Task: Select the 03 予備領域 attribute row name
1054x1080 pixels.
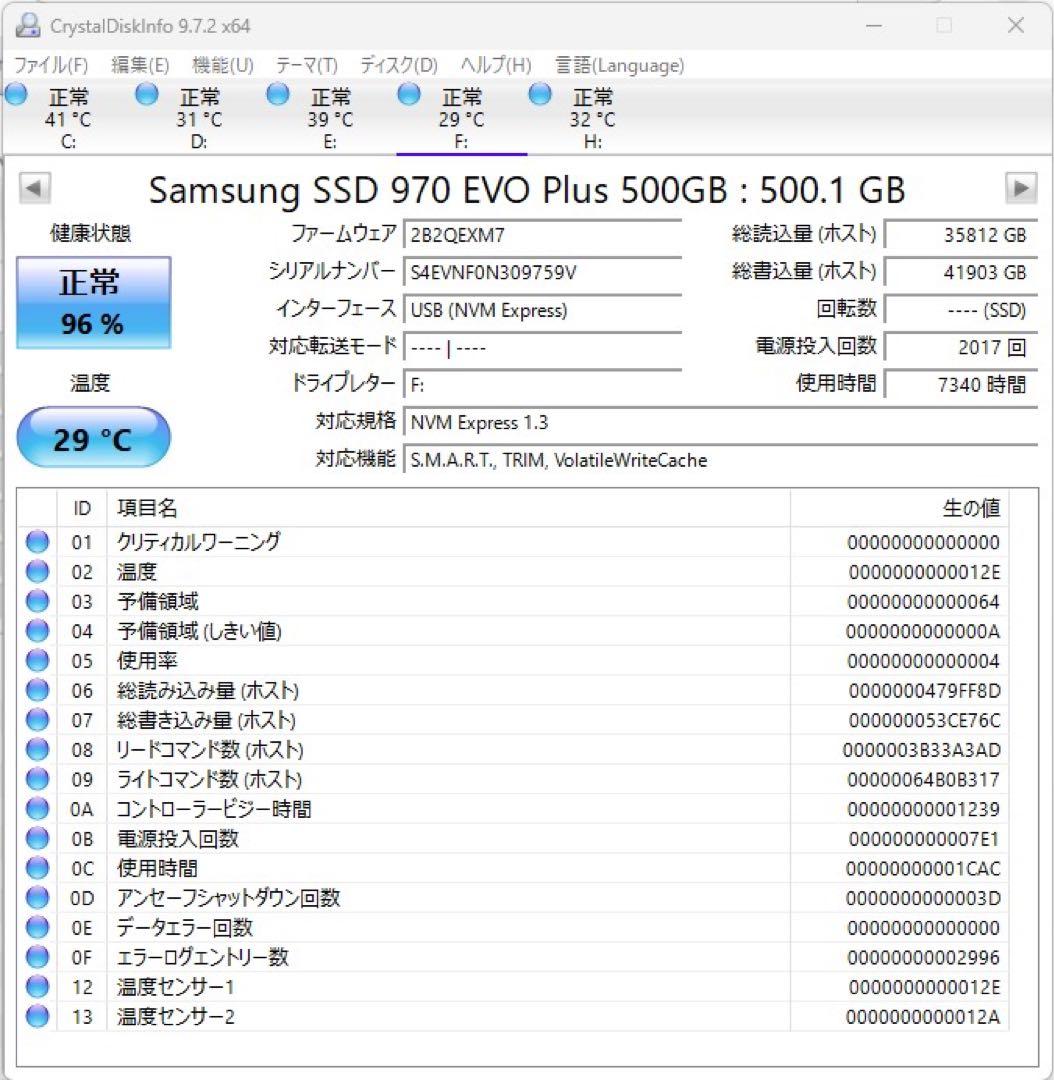Action: tap(158, 601)
